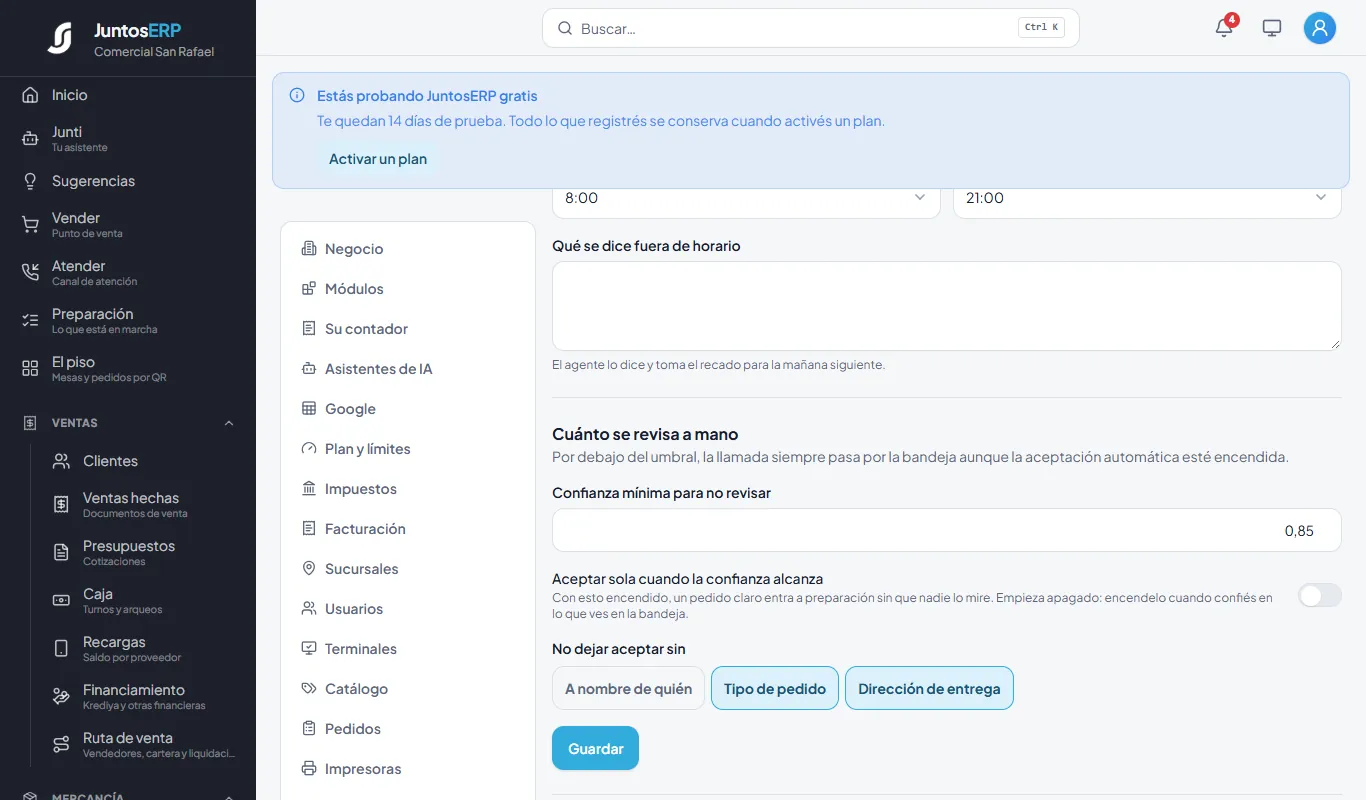Image resolution: width=1366 pixels, height=800 pixels.
Task: Open the user profile avatar
Action: point(1320,28)
